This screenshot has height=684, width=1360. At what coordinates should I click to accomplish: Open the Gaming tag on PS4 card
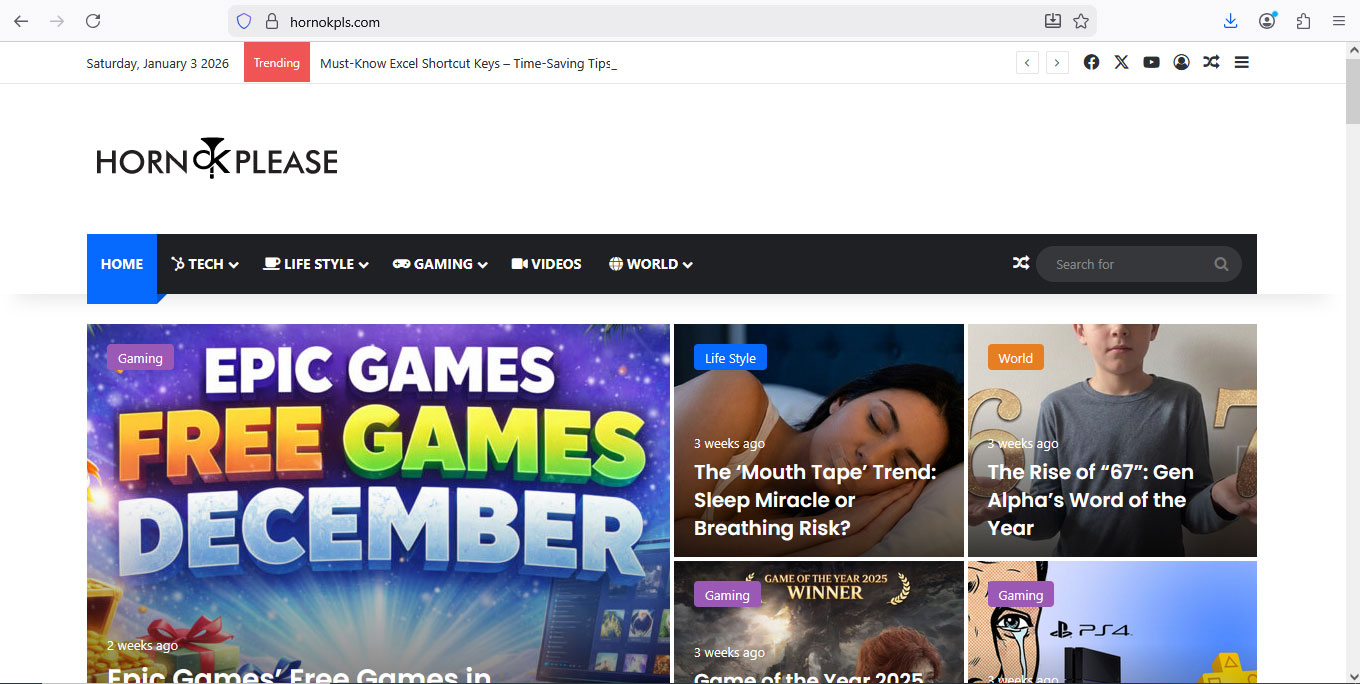pos(1020,595)
